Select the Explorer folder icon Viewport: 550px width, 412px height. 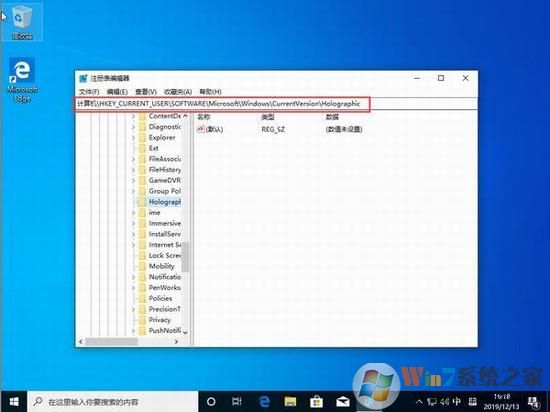click(x=142, y=138)
